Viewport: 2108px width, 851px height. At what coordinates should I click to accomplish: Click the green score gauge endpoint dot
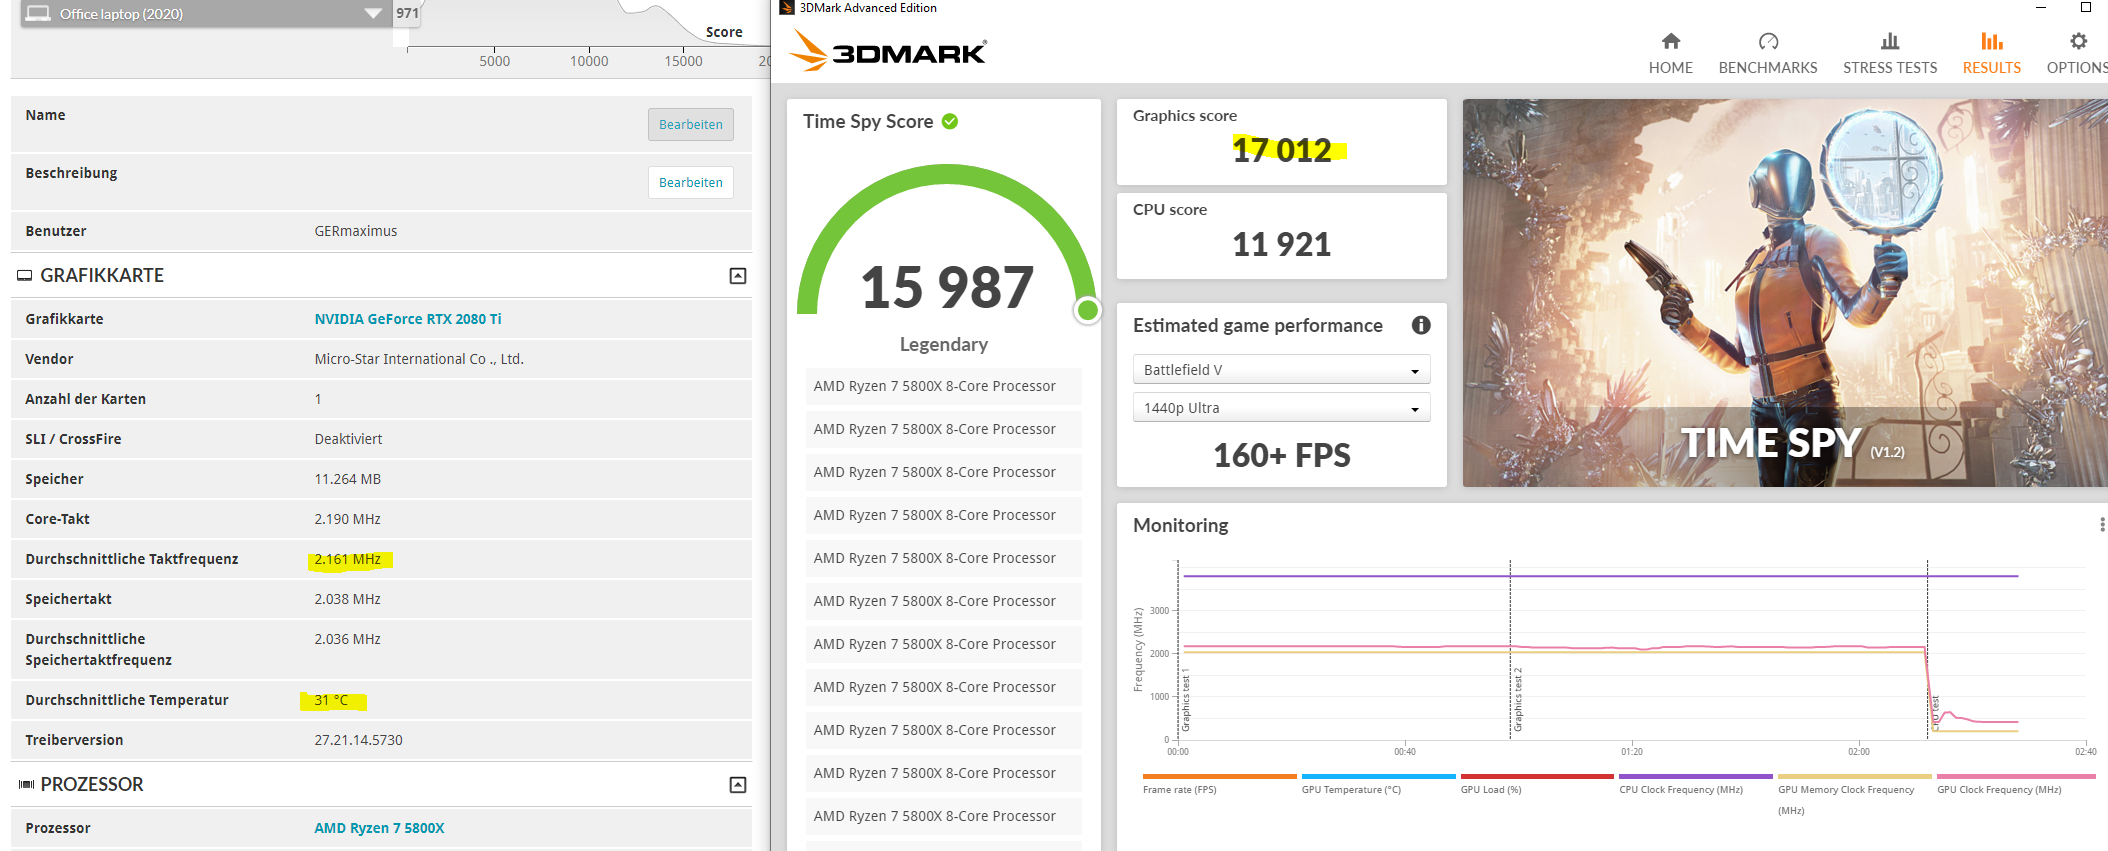tap(1087, 311)
